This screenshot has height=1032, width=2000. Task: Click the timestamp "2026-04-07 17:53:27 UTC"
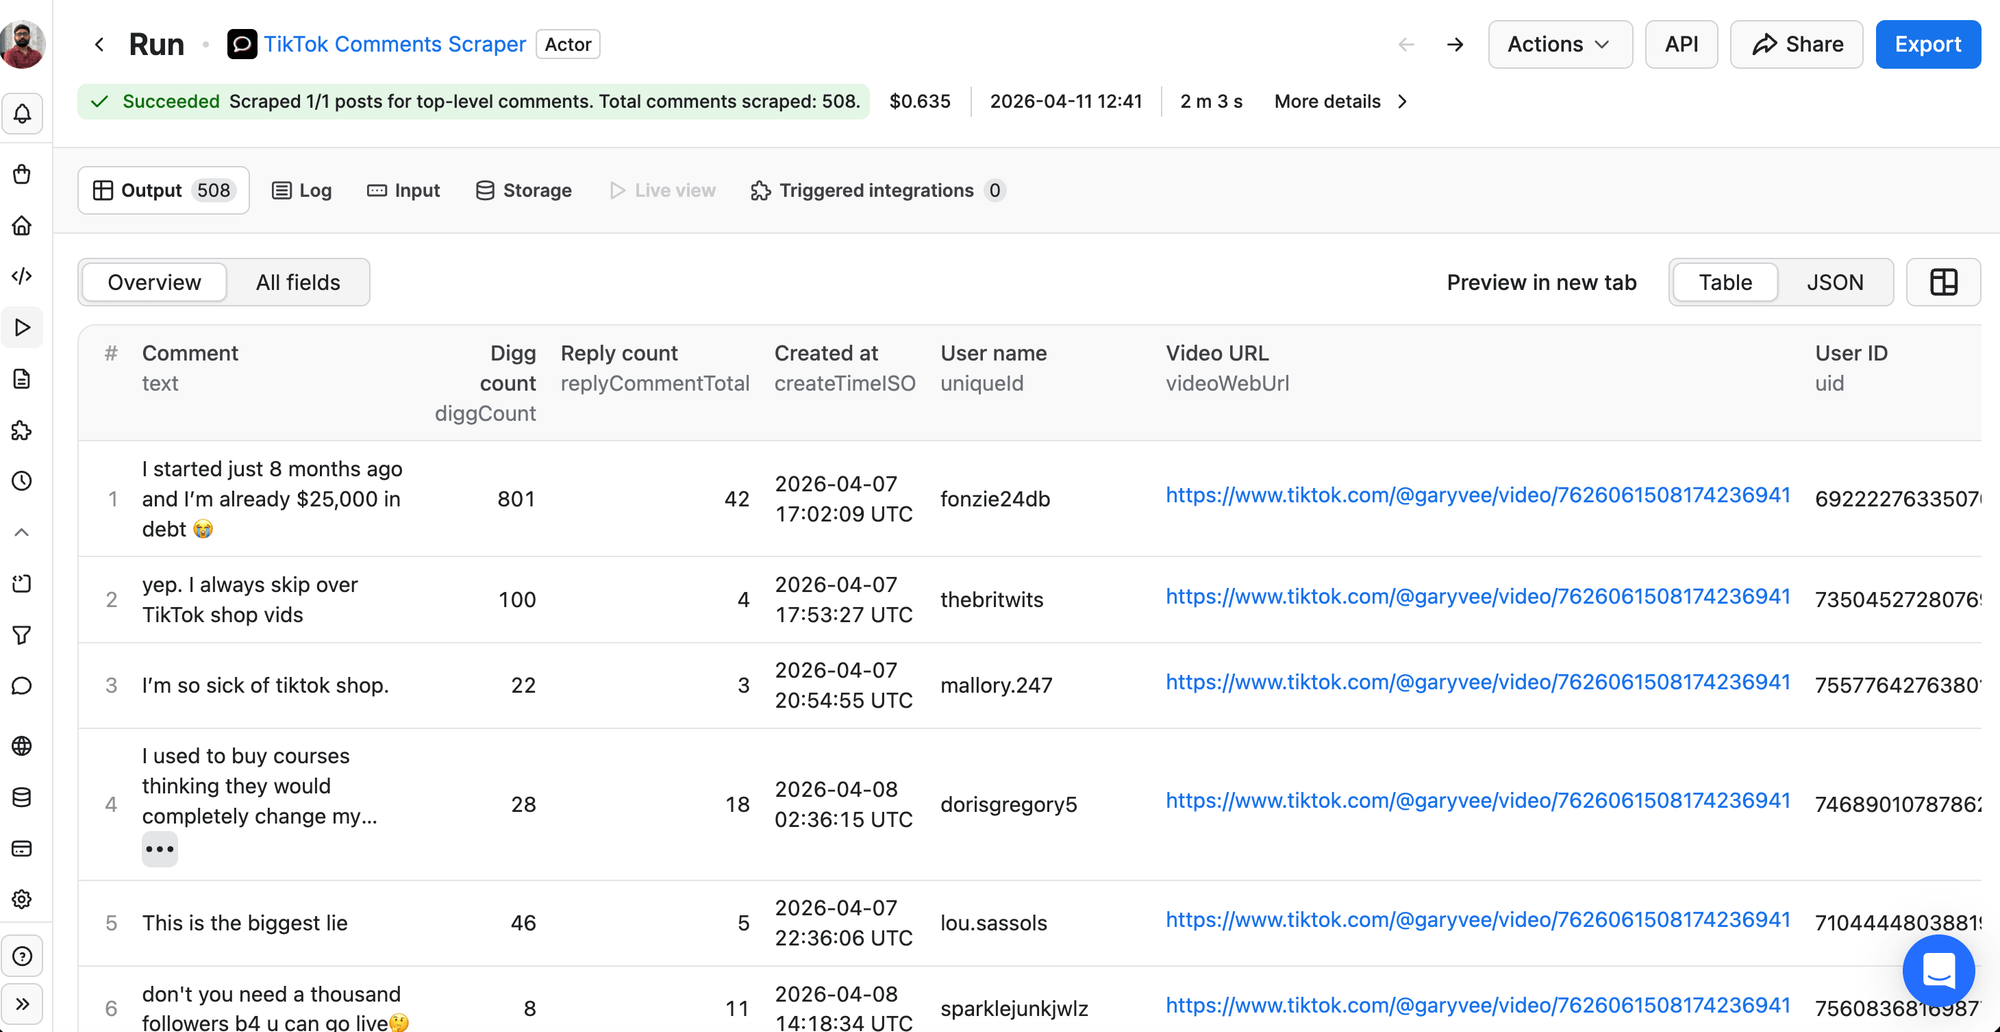point(844,599)
